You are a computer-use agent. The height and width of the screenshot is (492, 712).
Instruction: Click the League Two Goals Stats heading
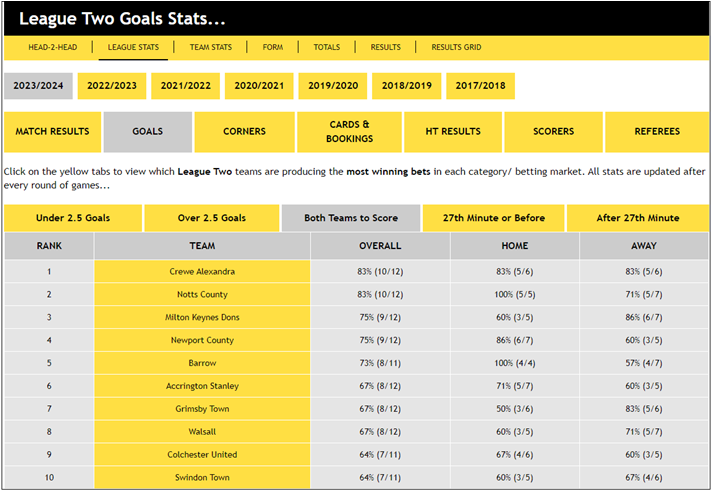point(122,19)
